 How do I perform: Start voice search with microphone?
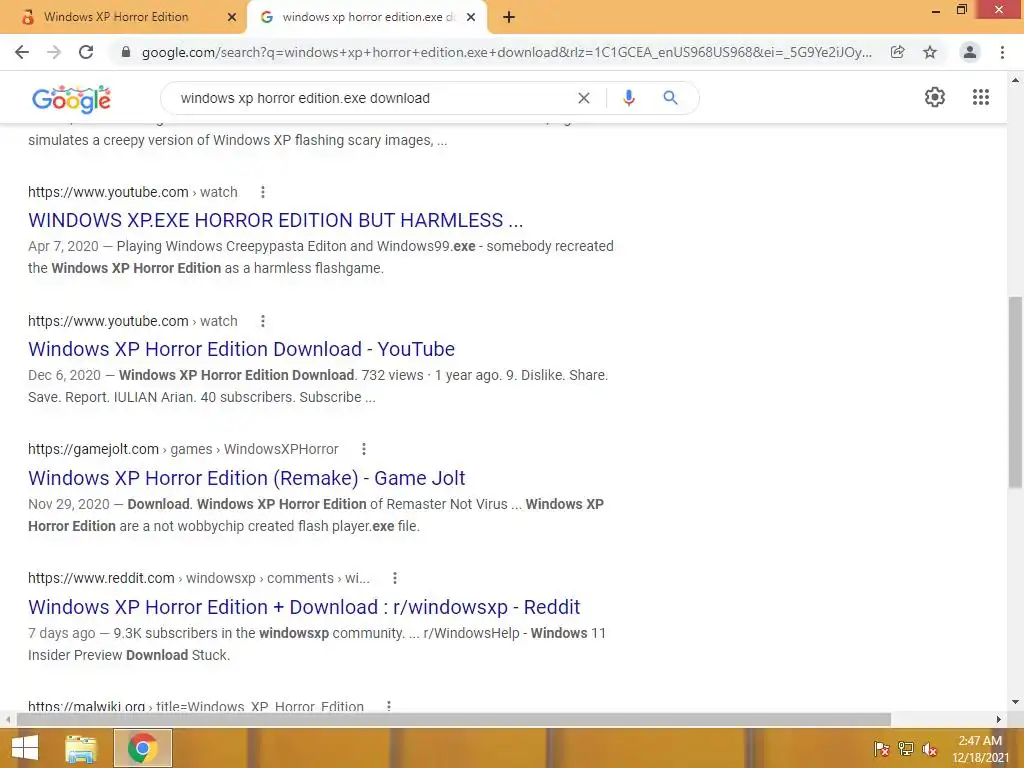[x=628, y=98]
